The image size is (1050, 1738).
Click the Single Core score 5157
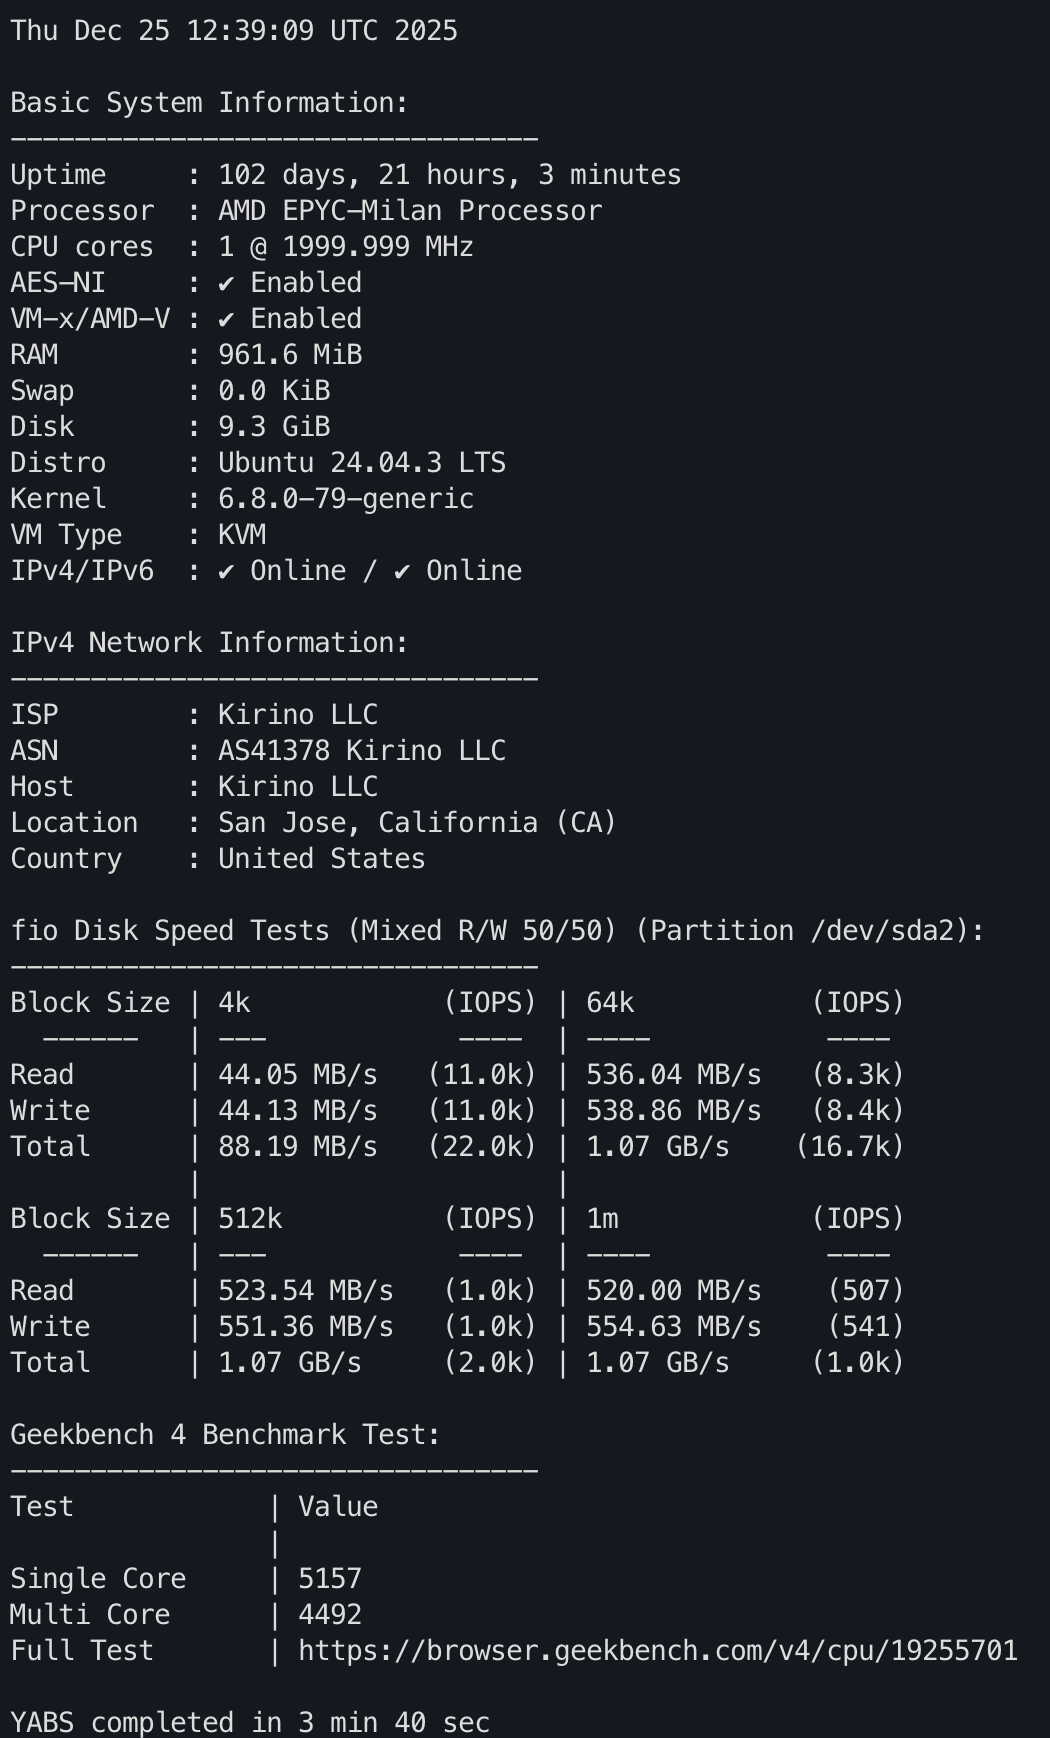pyautogui.click(x=330, y=1578)
